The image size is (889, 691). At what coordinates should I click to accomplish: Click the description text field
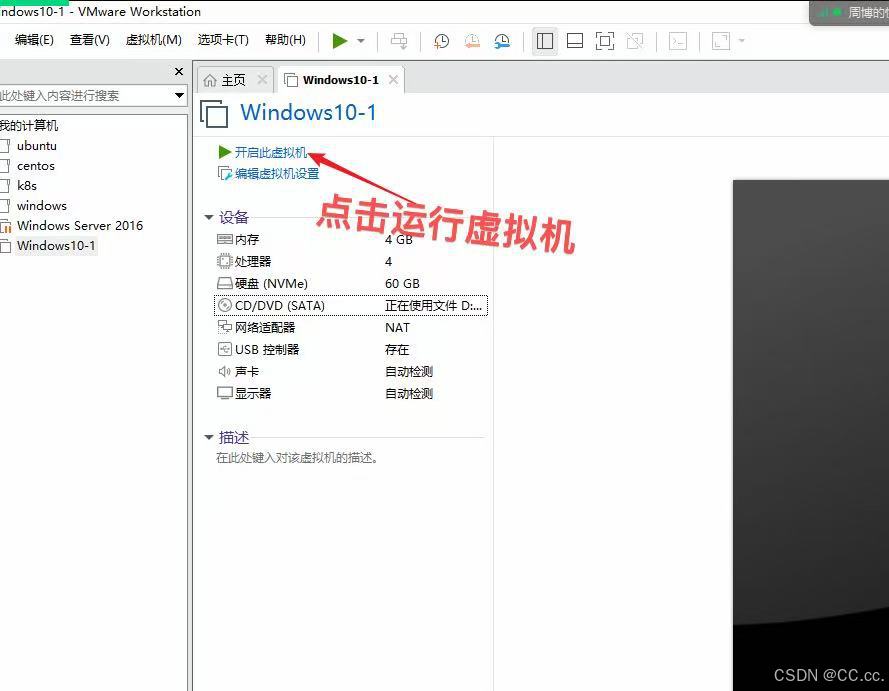point(297,457)
